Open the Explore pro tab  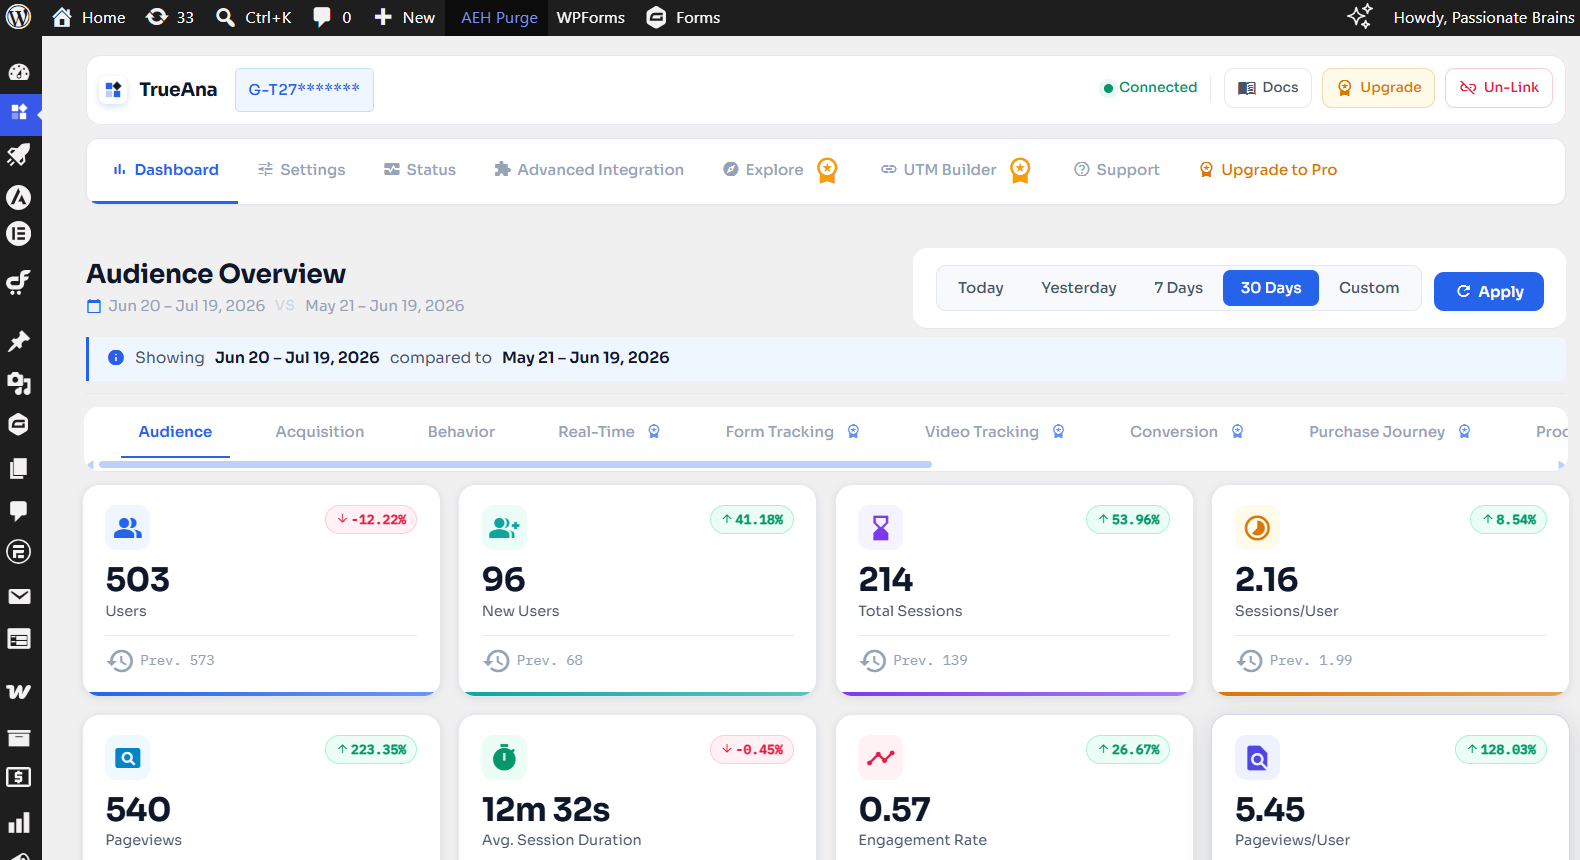click(x=780, y=170)
